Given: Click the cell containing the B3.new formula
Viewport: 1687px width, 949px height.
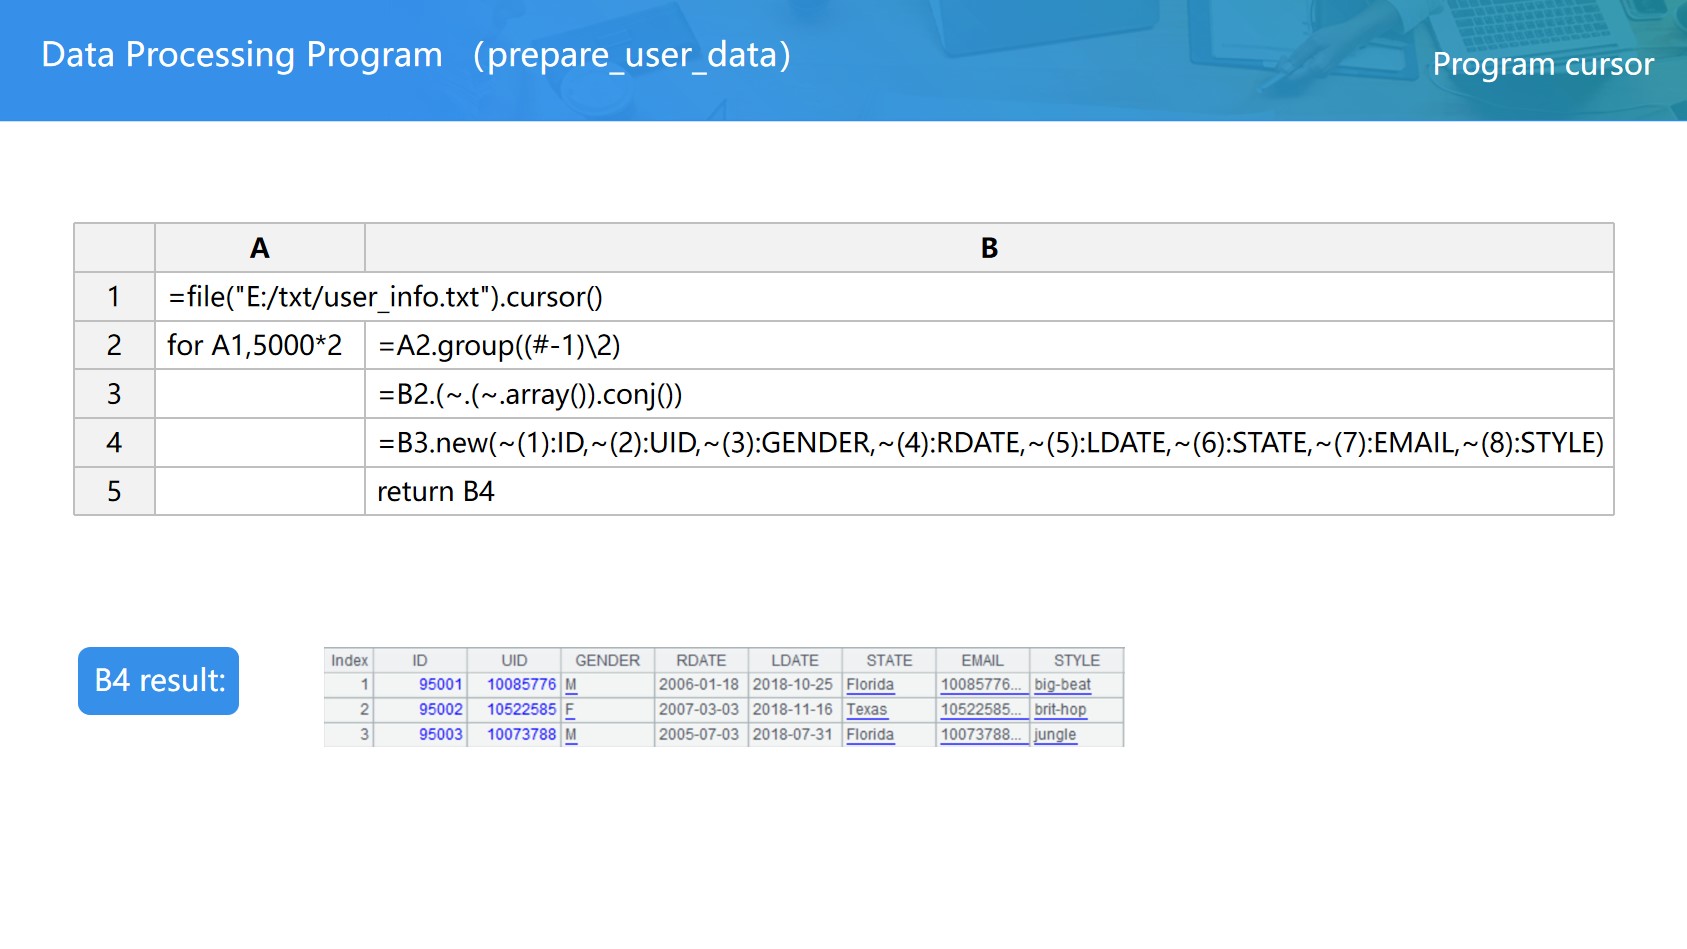Looking at the screenshot, I should pyautogui.click(x=988, y=443).
